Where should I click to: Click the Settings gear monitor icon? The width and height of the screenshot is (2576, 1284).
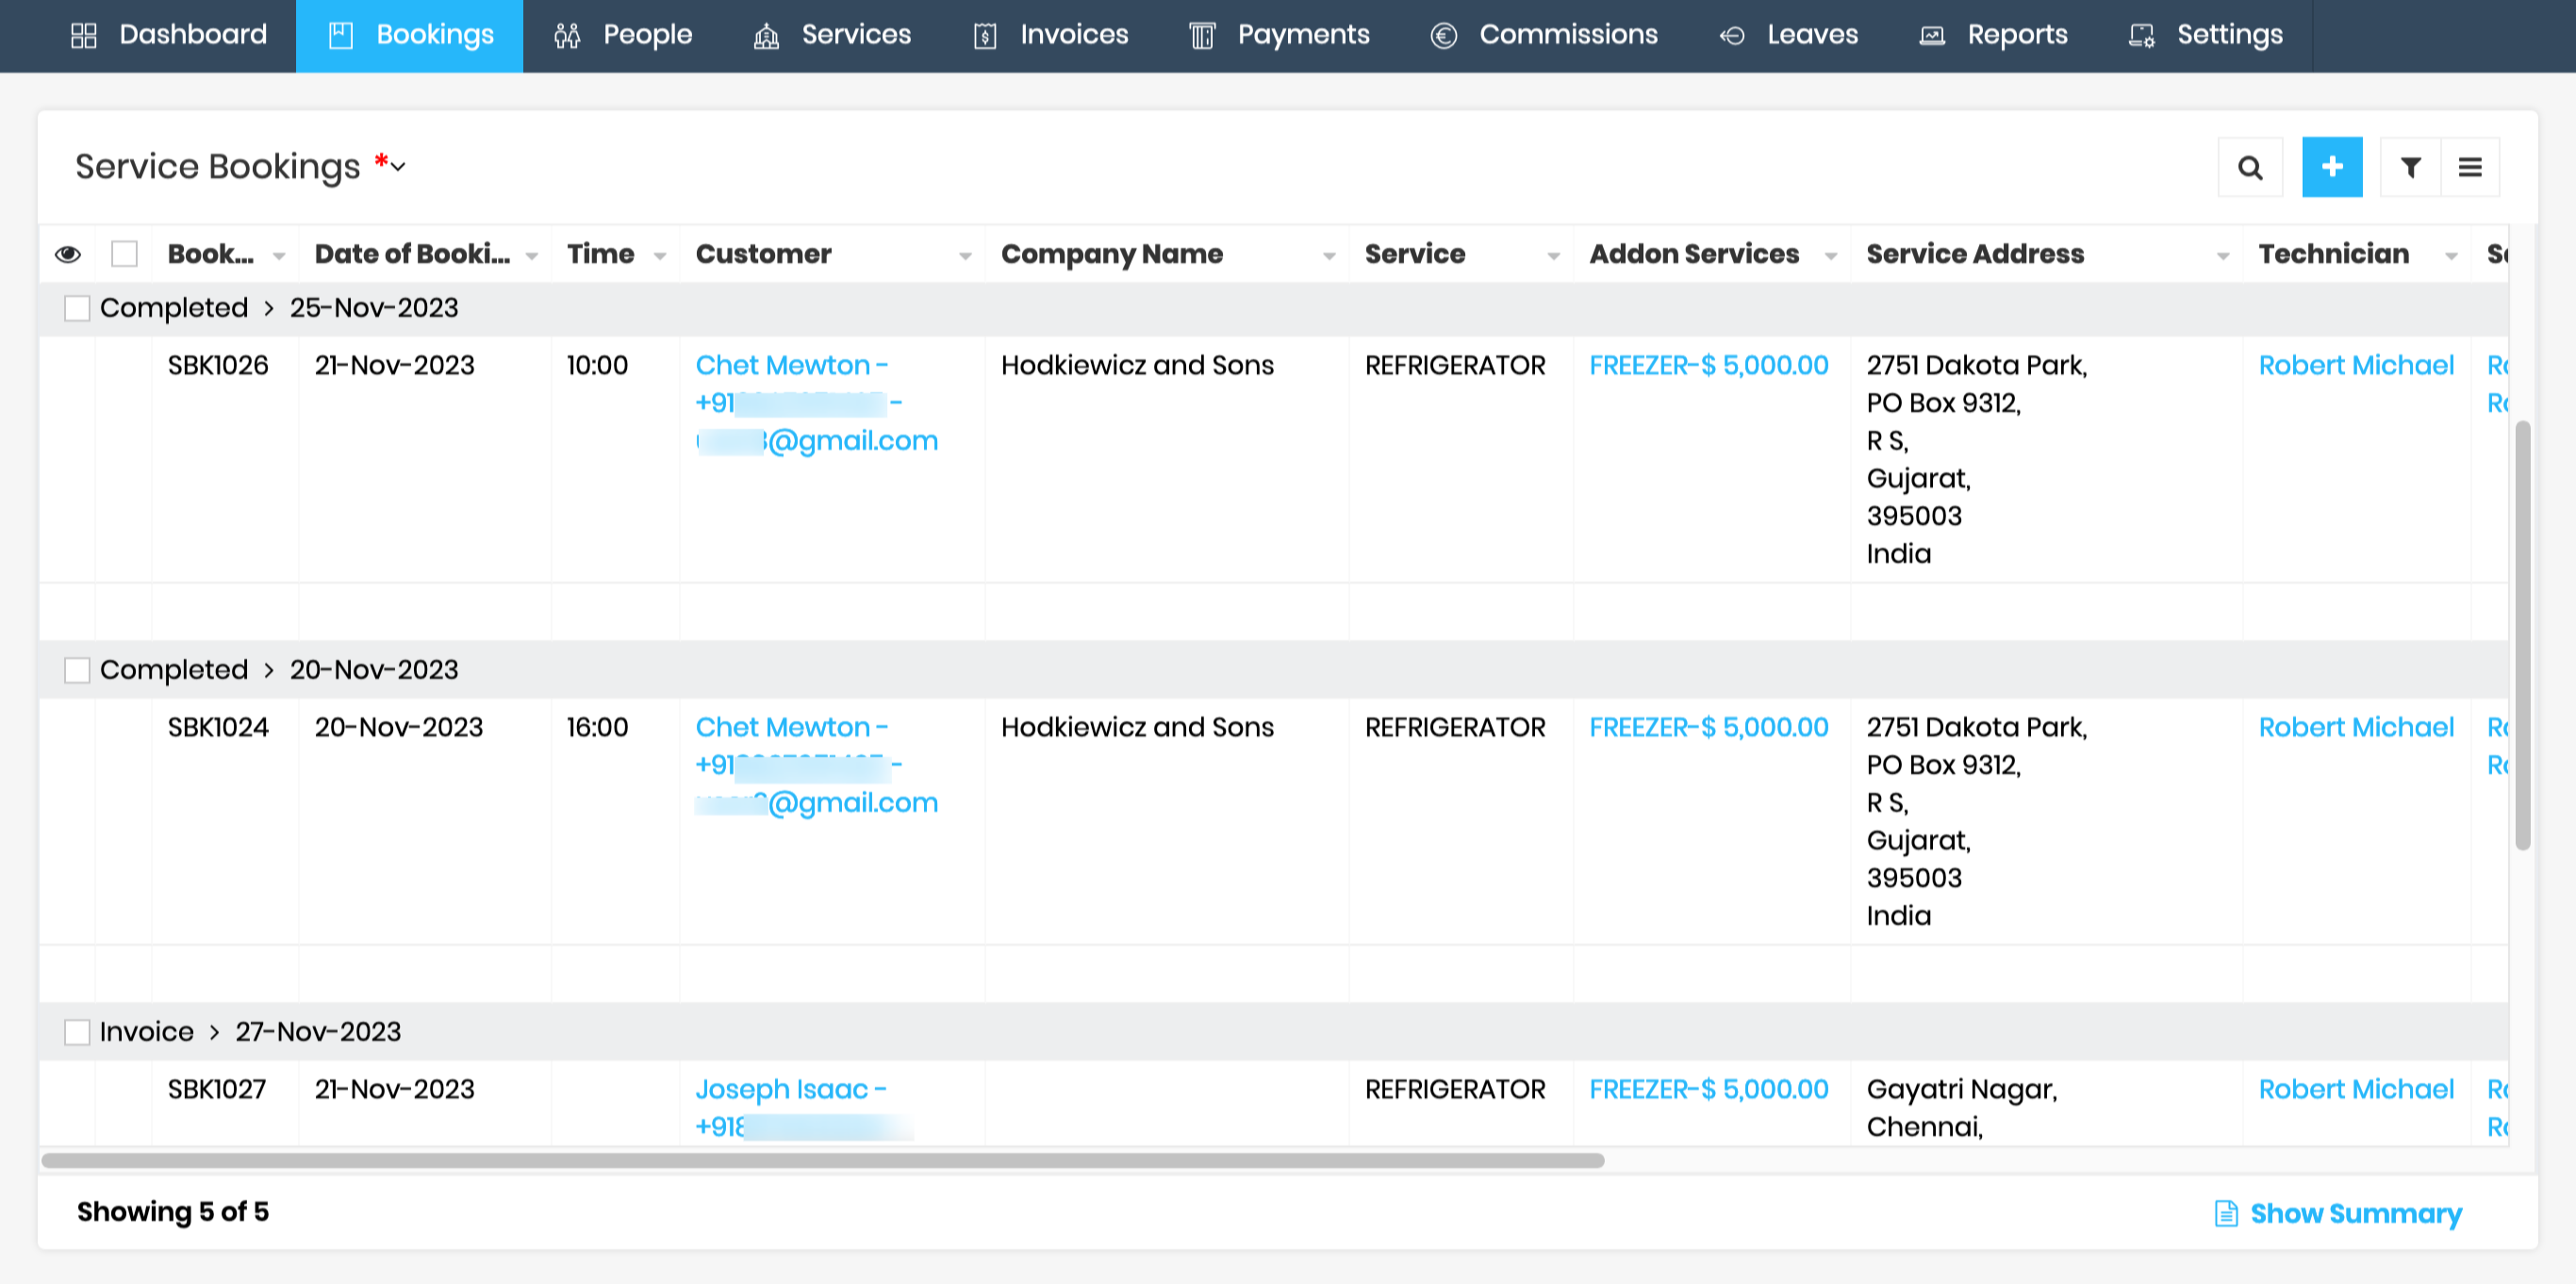pyautogui.click(x=2141, y=35)
